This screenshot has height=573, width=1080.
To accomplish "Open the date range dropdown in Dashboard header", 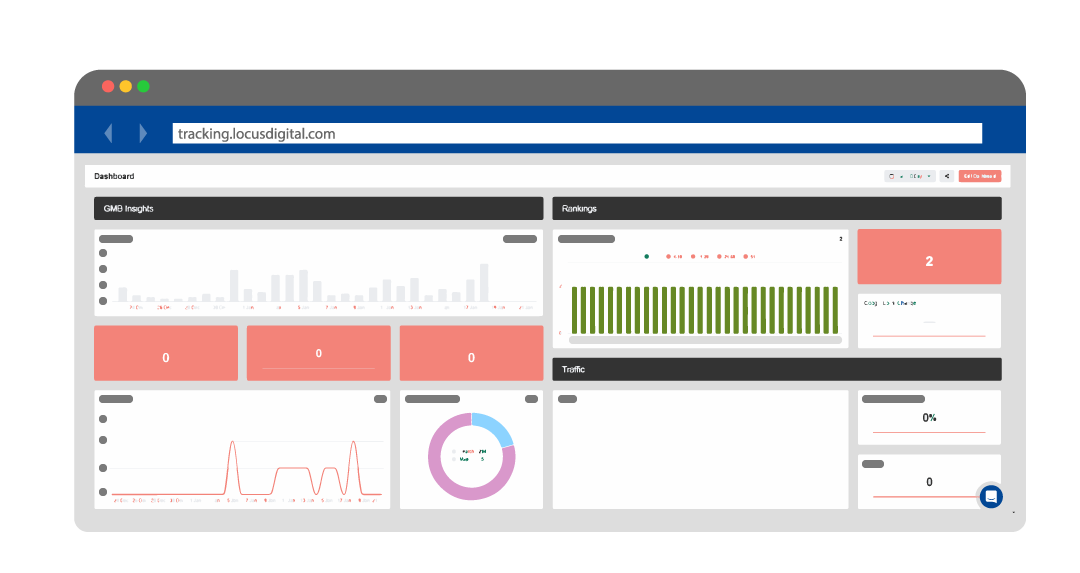I will pos(910,176).
